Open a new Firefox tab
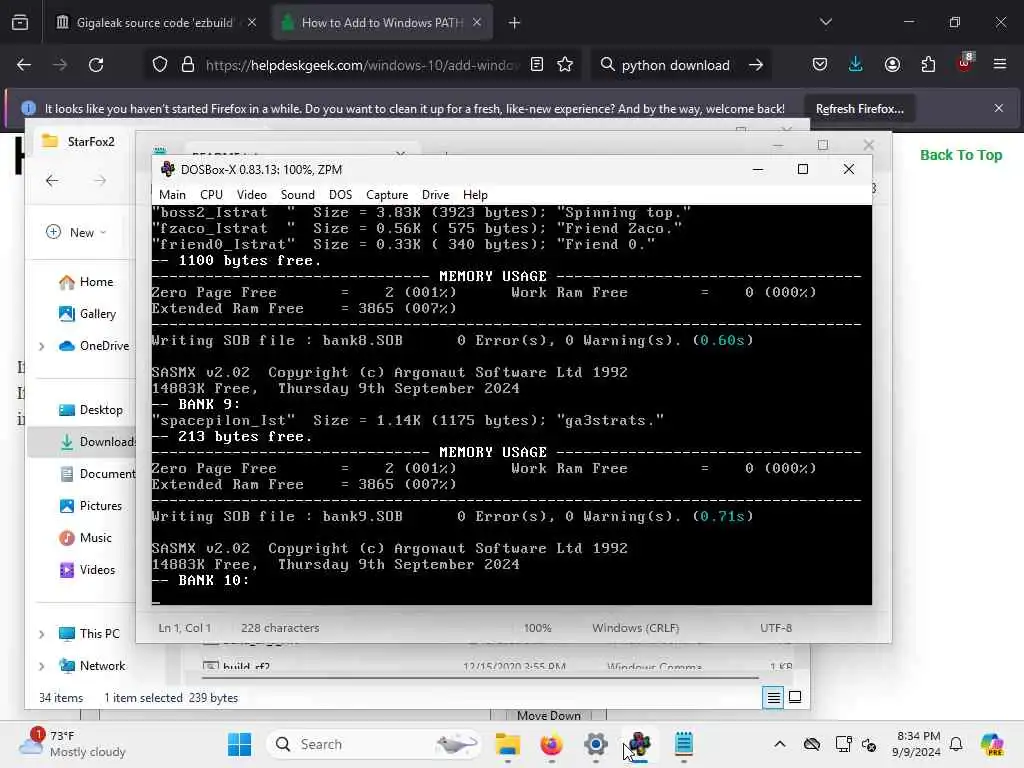1024x768 pixels. (515, 23)
